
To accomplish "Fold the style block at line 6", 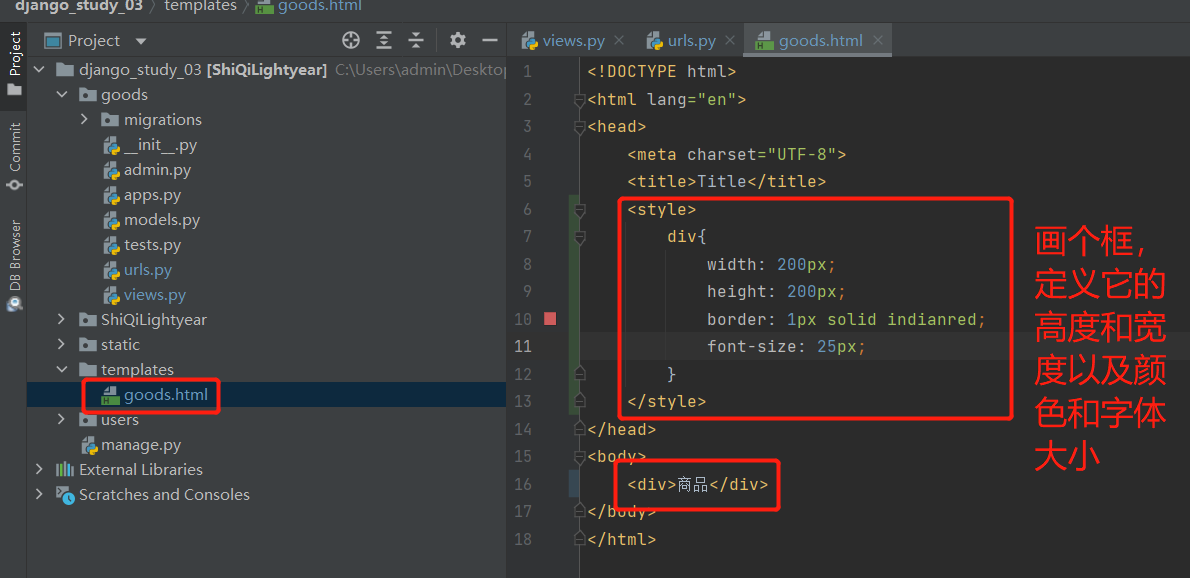I will click(x=580, y=209).
